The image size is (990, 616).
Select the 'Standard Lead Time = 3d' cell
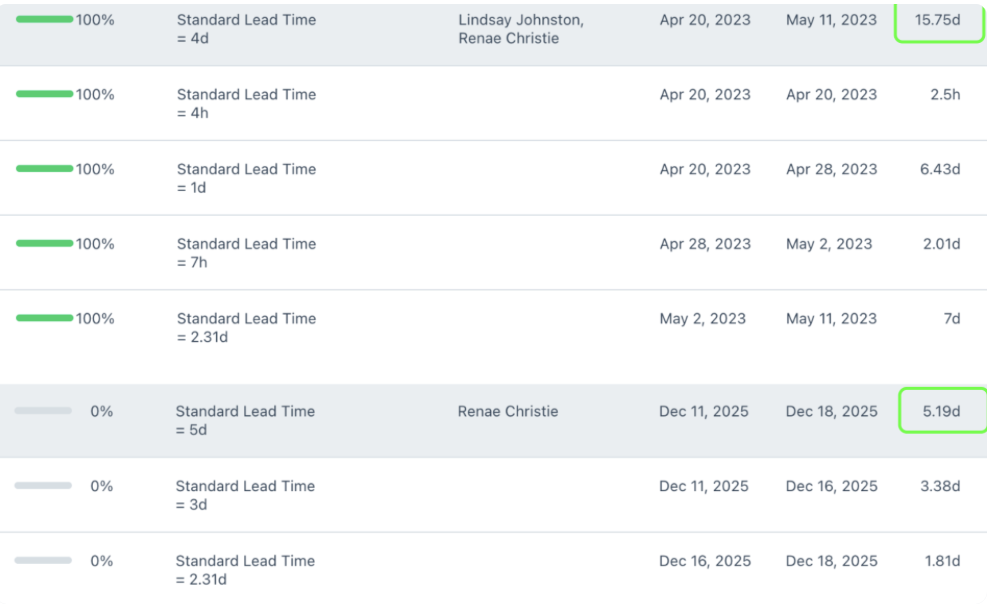point(245,495)
